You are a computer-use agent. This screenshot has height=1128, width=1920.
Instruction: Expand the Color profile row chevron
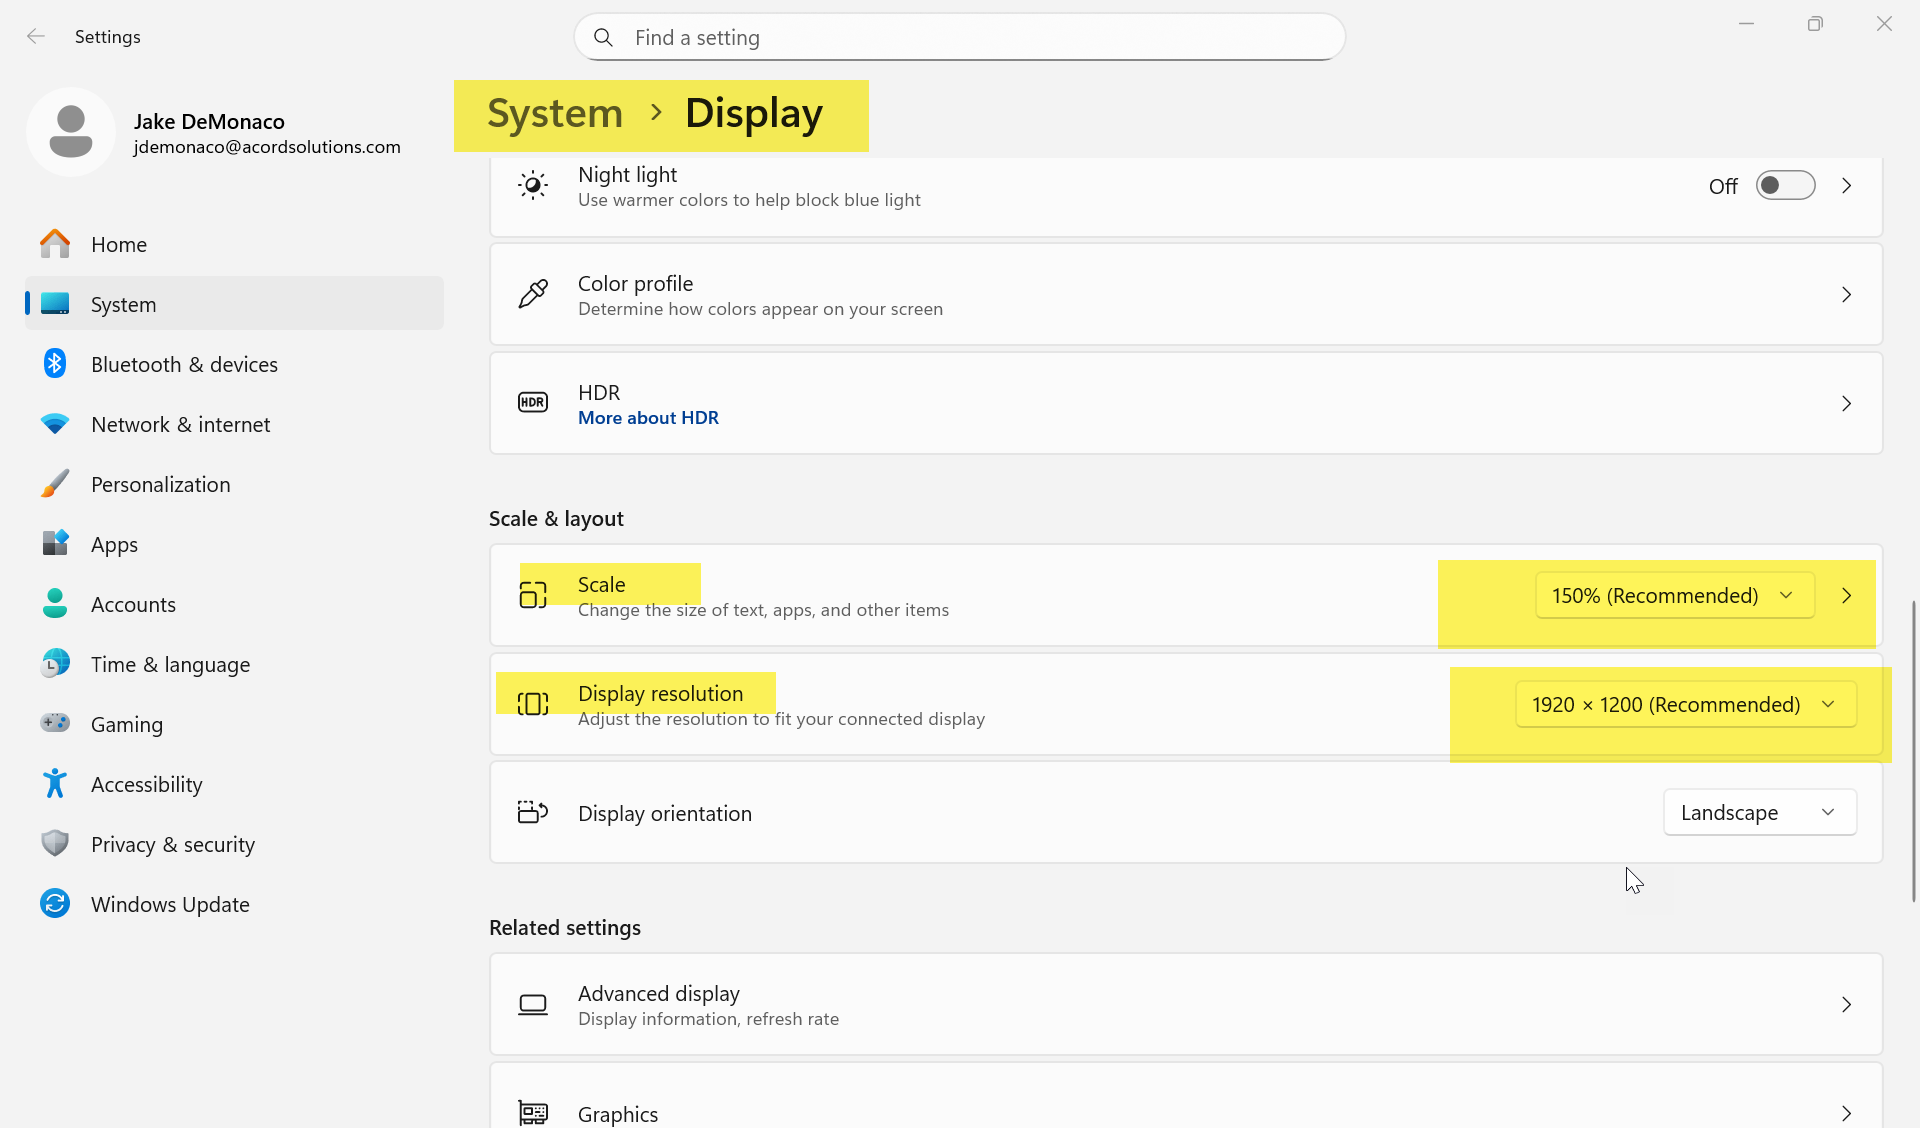pos(1846,295)
